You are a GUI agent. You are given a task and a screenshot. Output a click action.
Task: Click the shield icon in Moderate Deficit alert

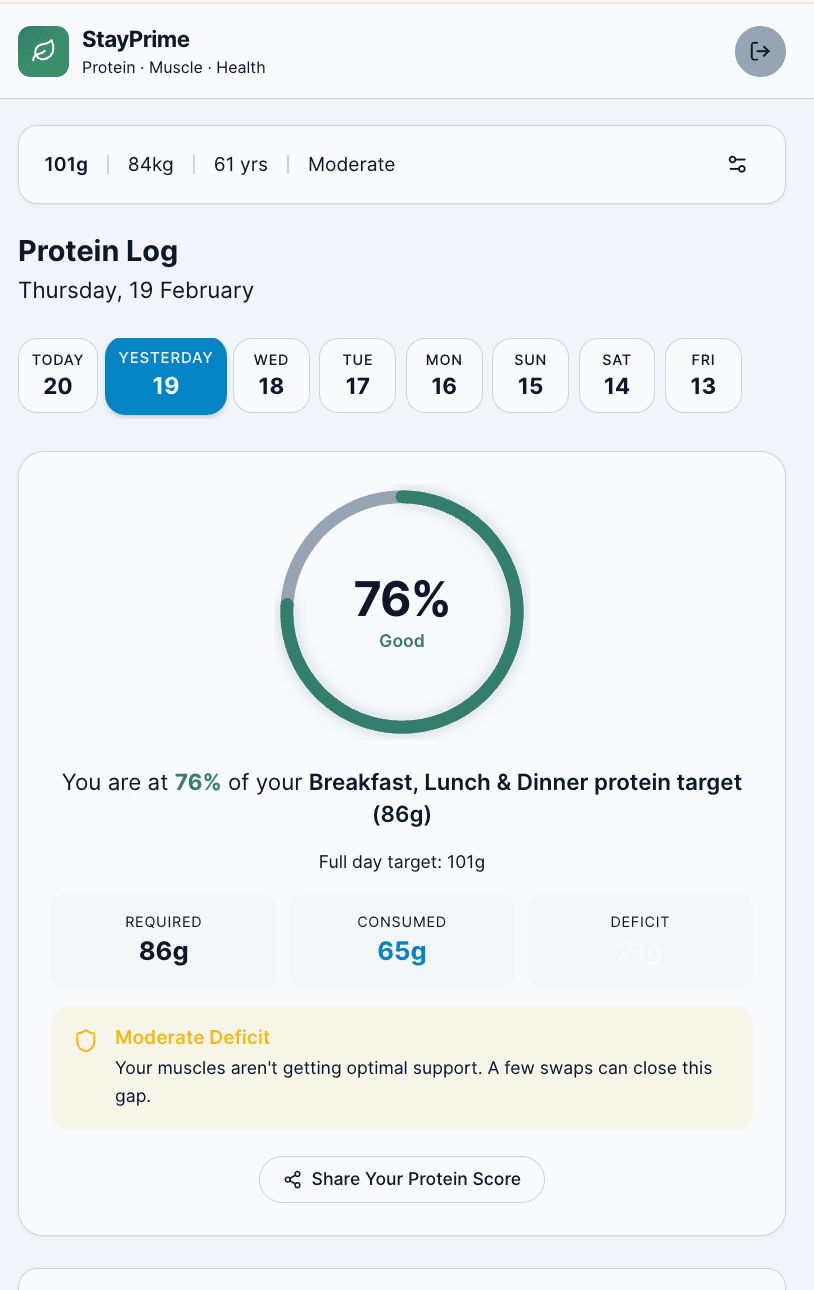85,1040
